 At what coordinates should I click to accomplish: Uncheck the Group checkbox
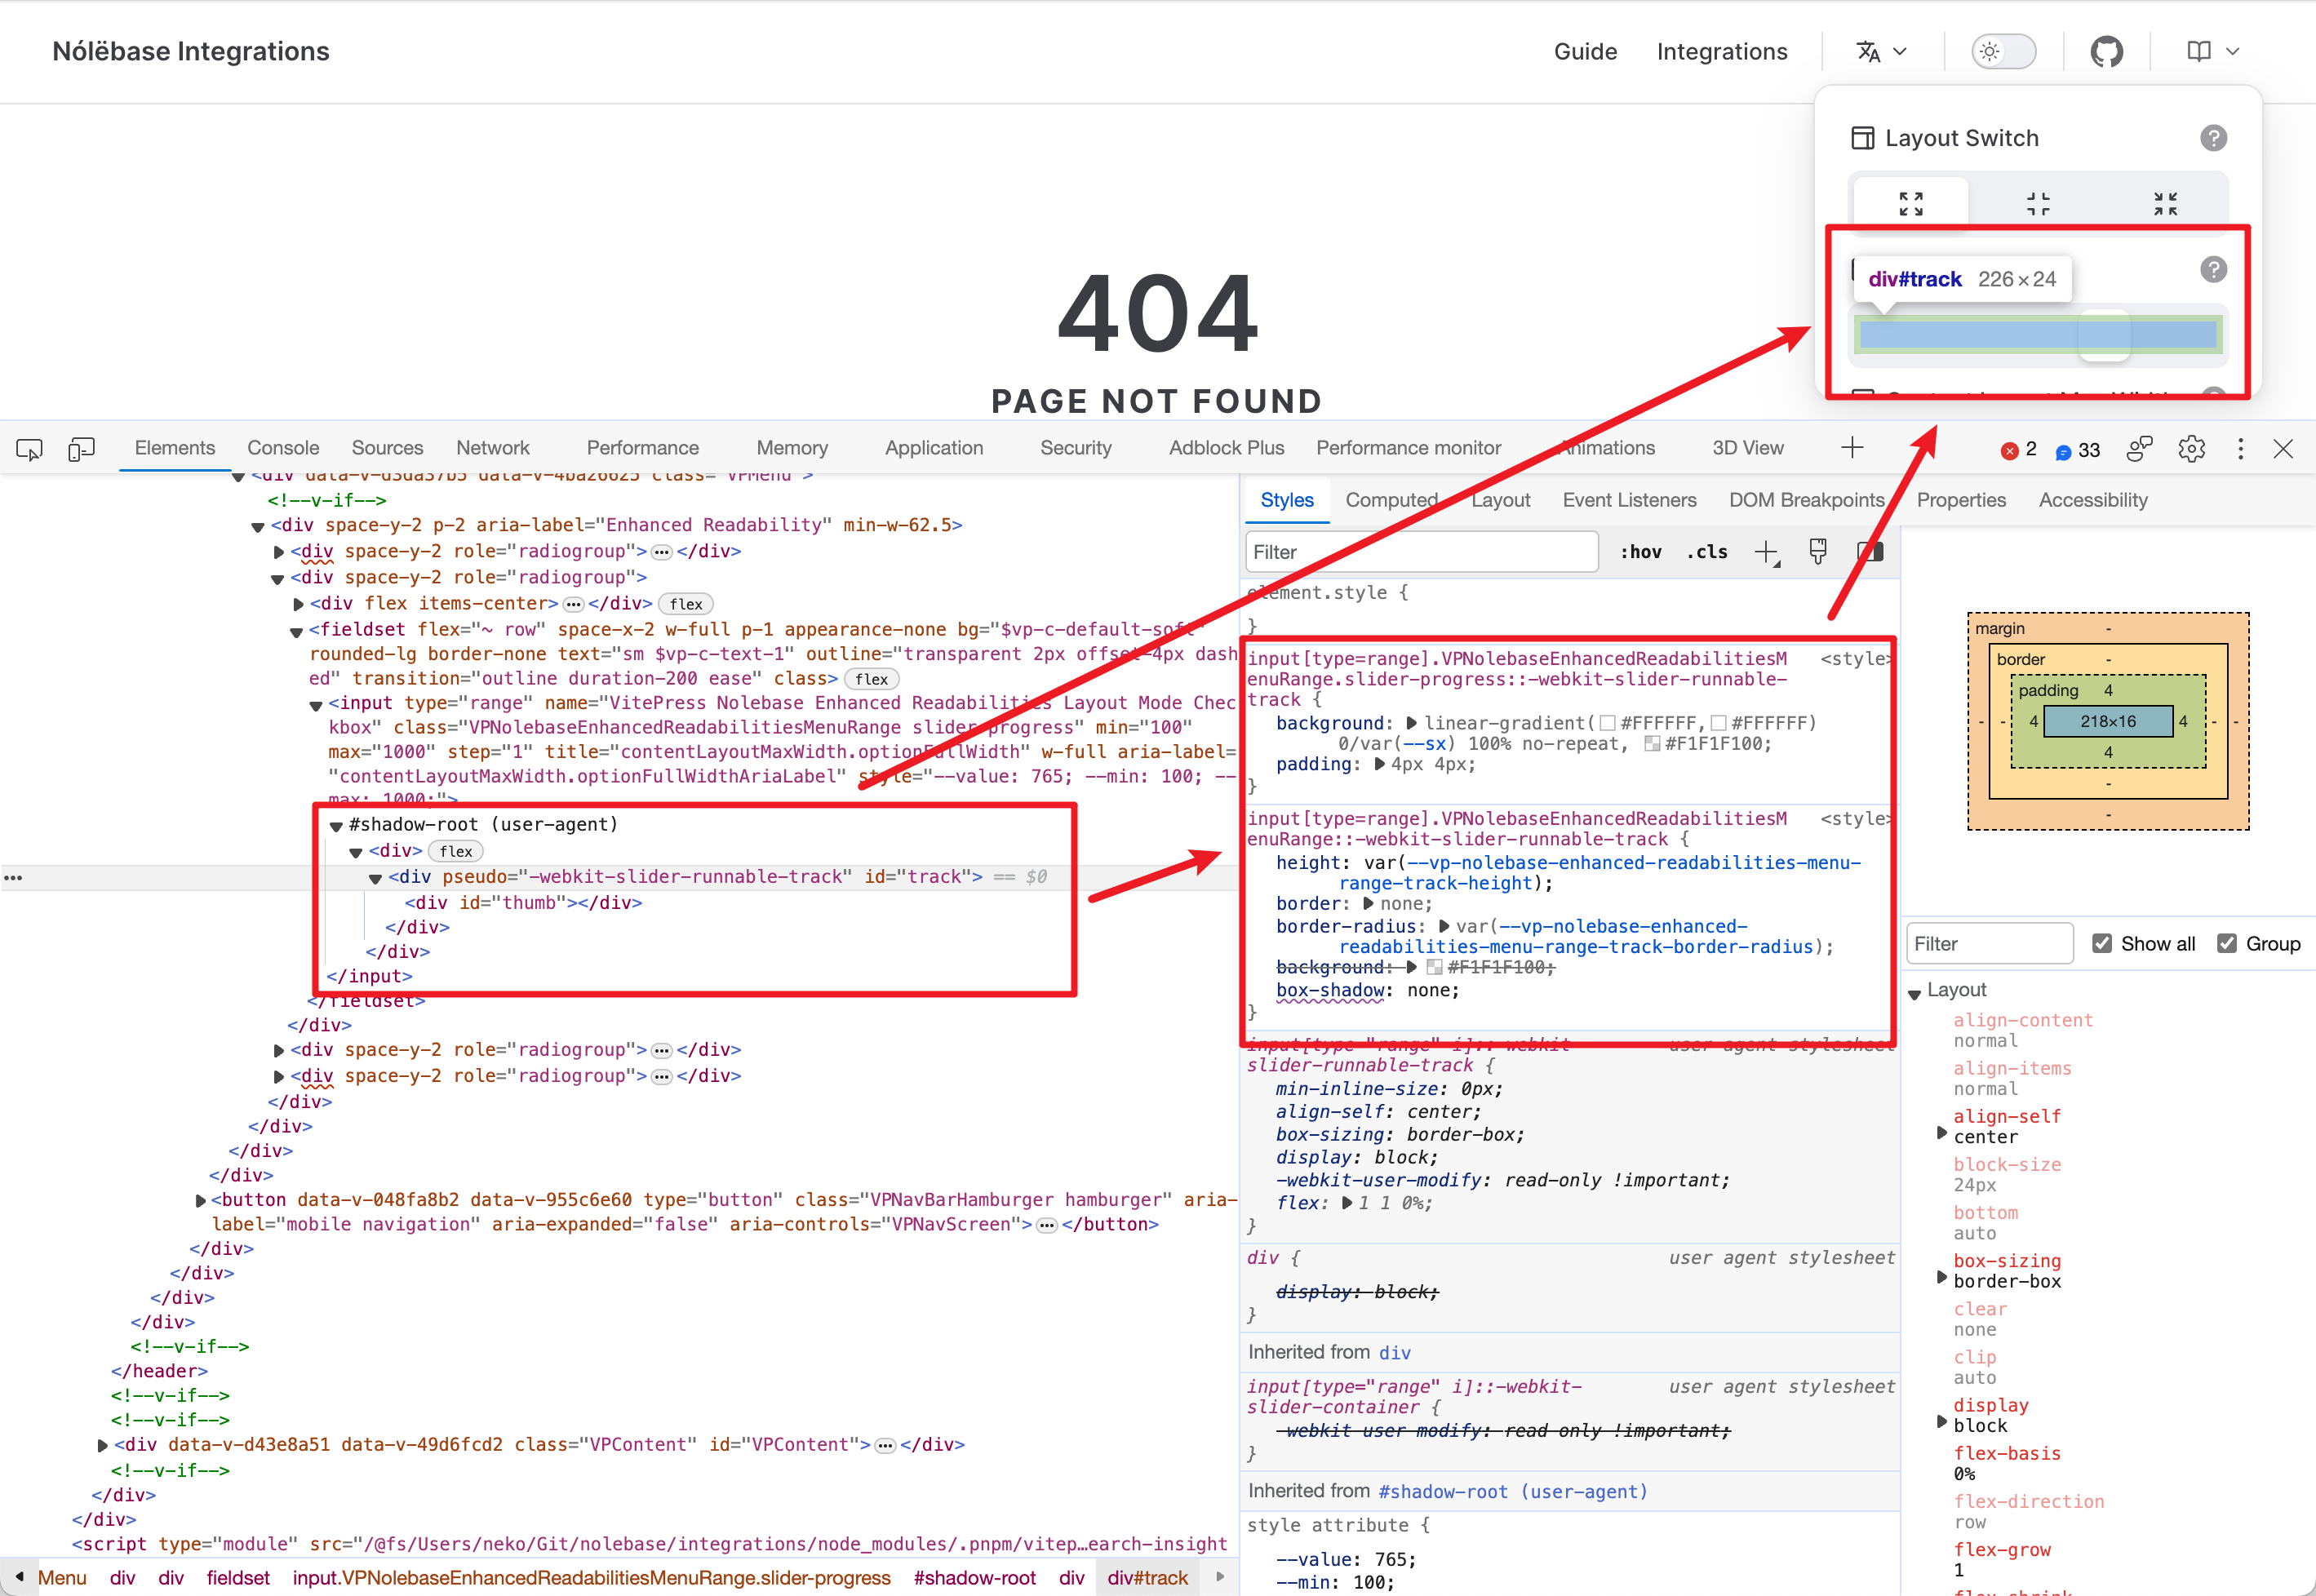click(x=2226, y=943)
